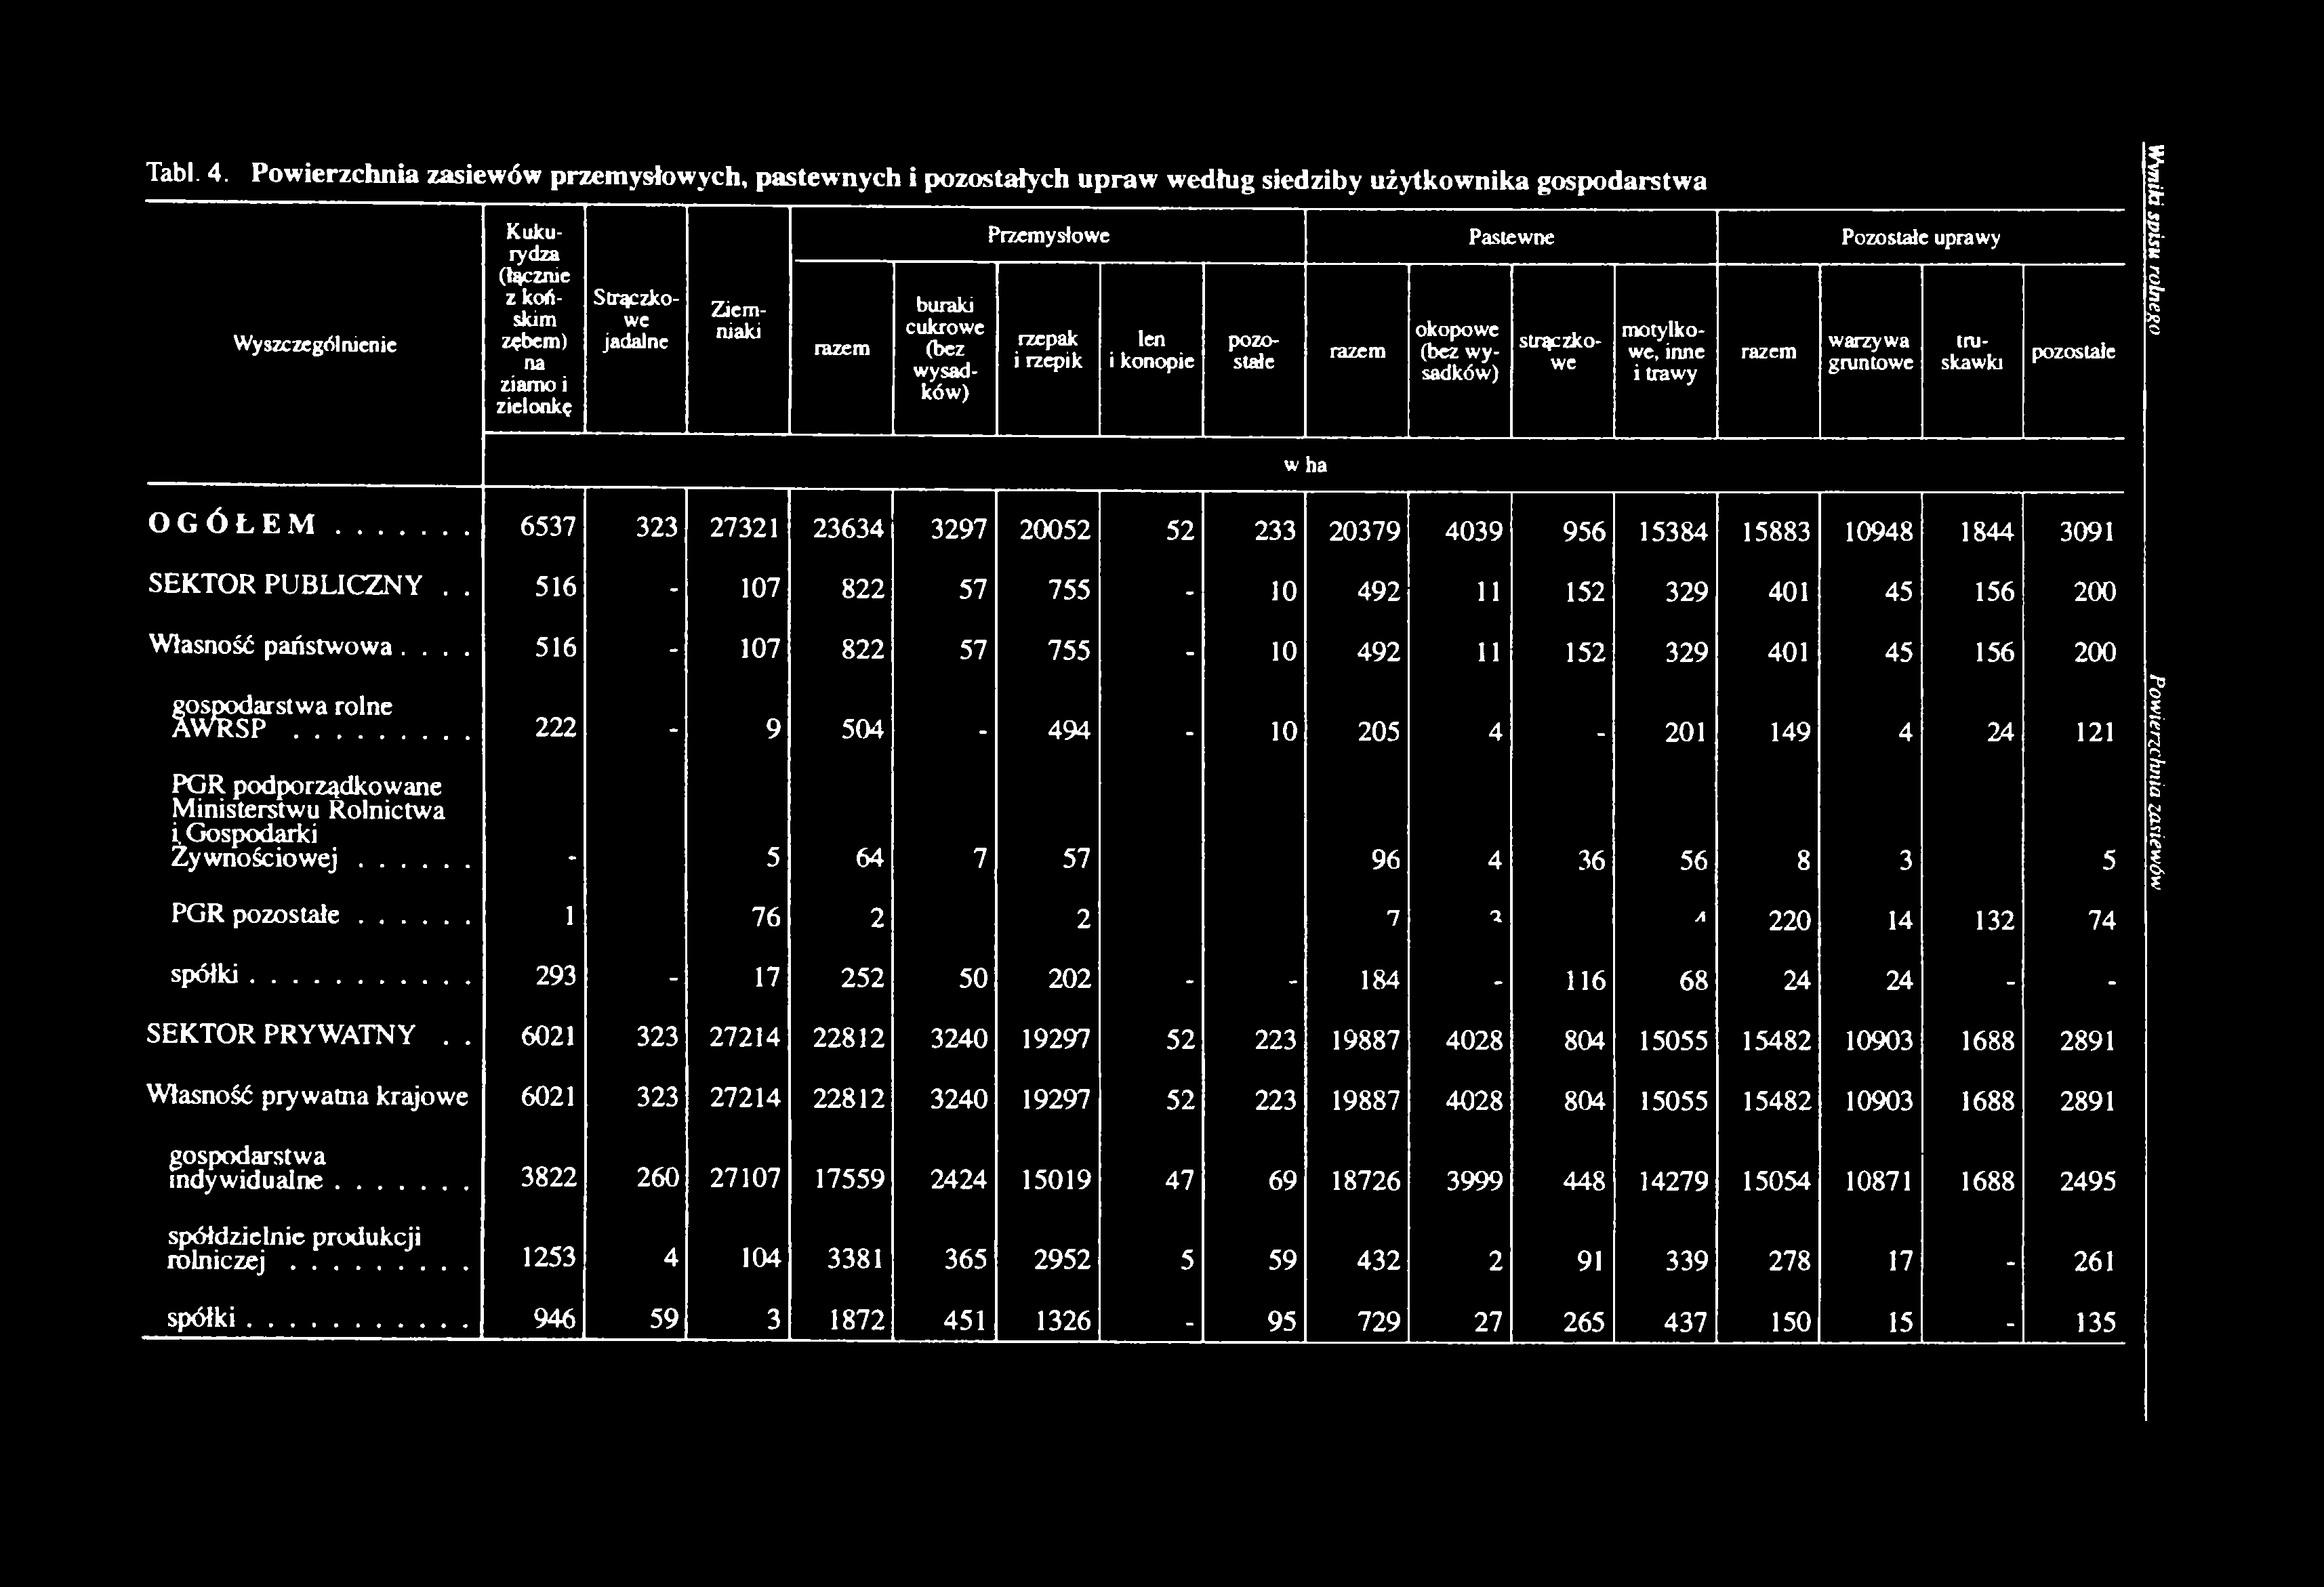Image resolution: width=2324 pixels, height=1587 pixels.
Task: Select the 'okopowe (bez wysadków)' column header
Action: click(1459, 352)
